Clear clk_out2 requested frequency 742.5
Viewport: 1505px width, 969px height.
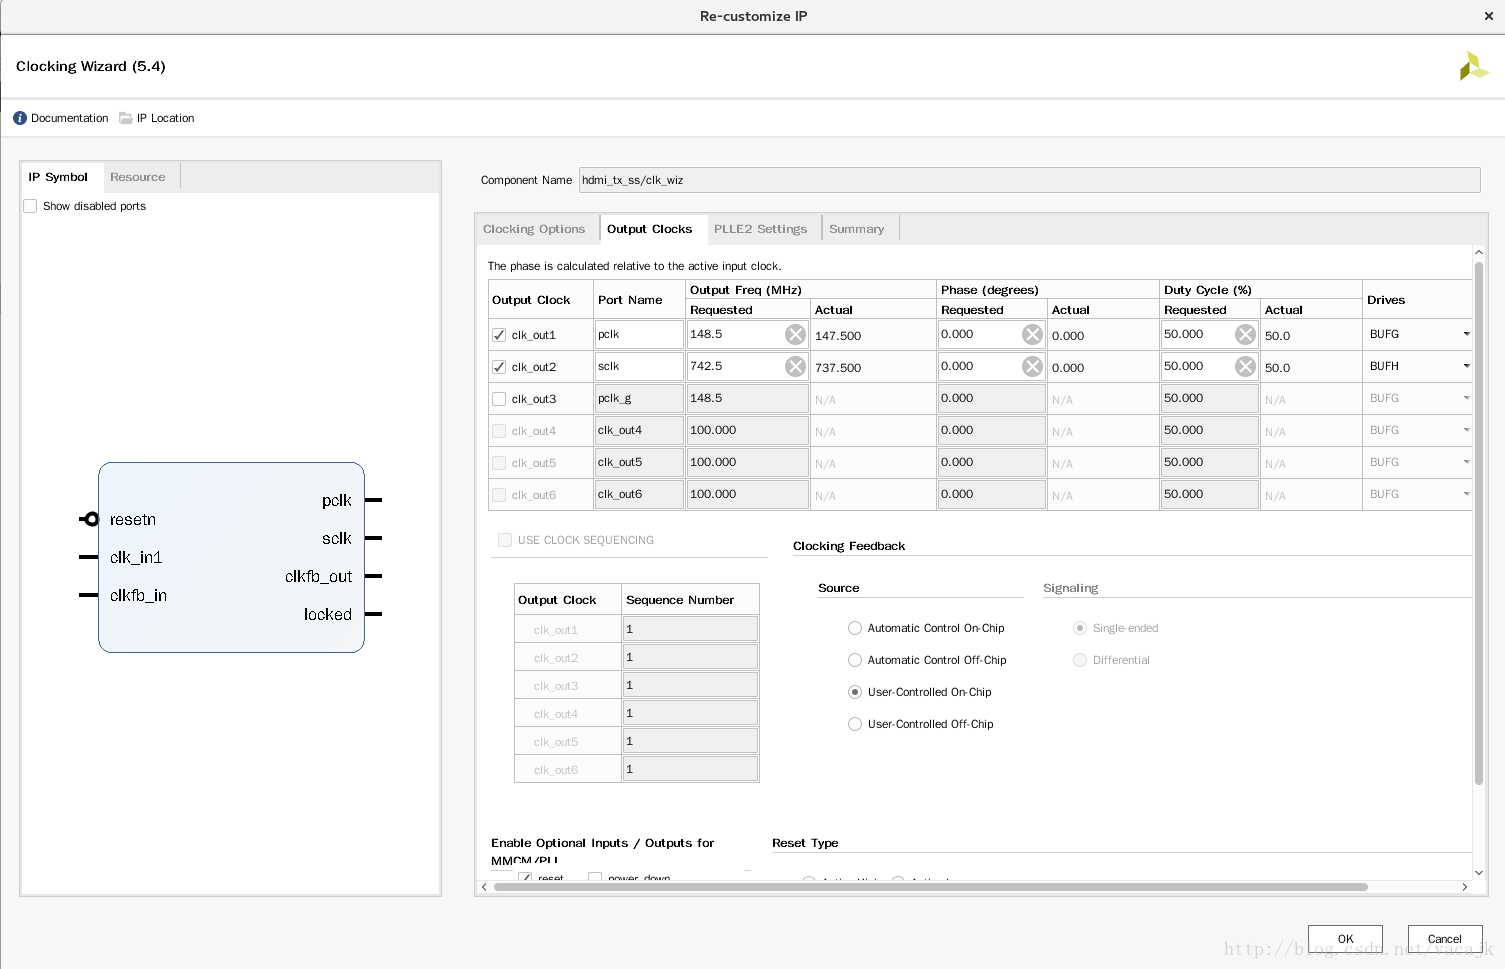click(795, 367)
